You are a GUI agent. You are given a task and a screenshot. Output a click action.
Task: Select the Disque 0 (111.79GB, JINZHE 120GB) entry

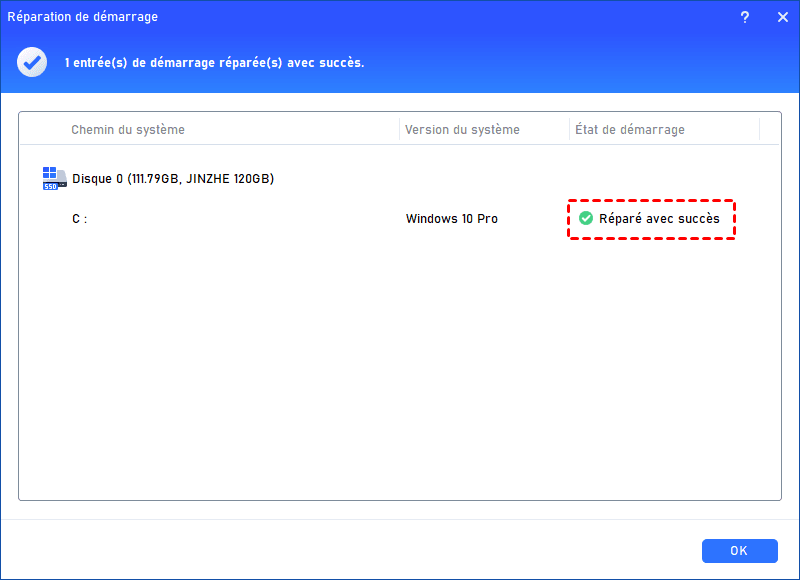[173, 179]
